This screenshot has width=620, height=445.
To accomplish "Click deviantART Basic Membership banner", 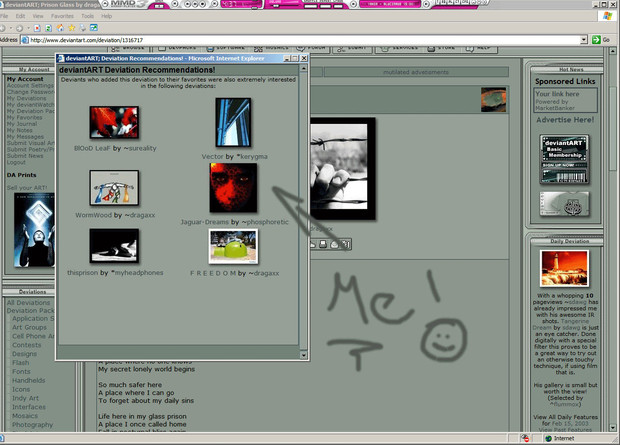I will [564, 159].
